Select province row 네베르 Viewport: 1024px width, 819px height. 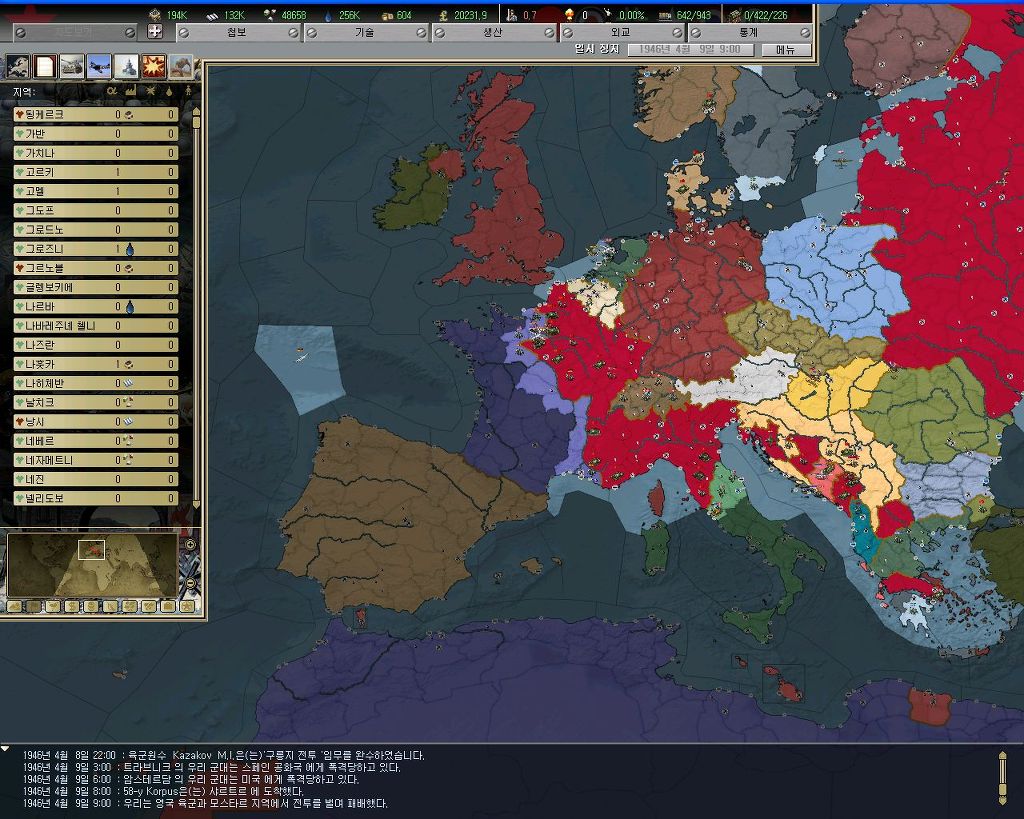click(96, 441)
